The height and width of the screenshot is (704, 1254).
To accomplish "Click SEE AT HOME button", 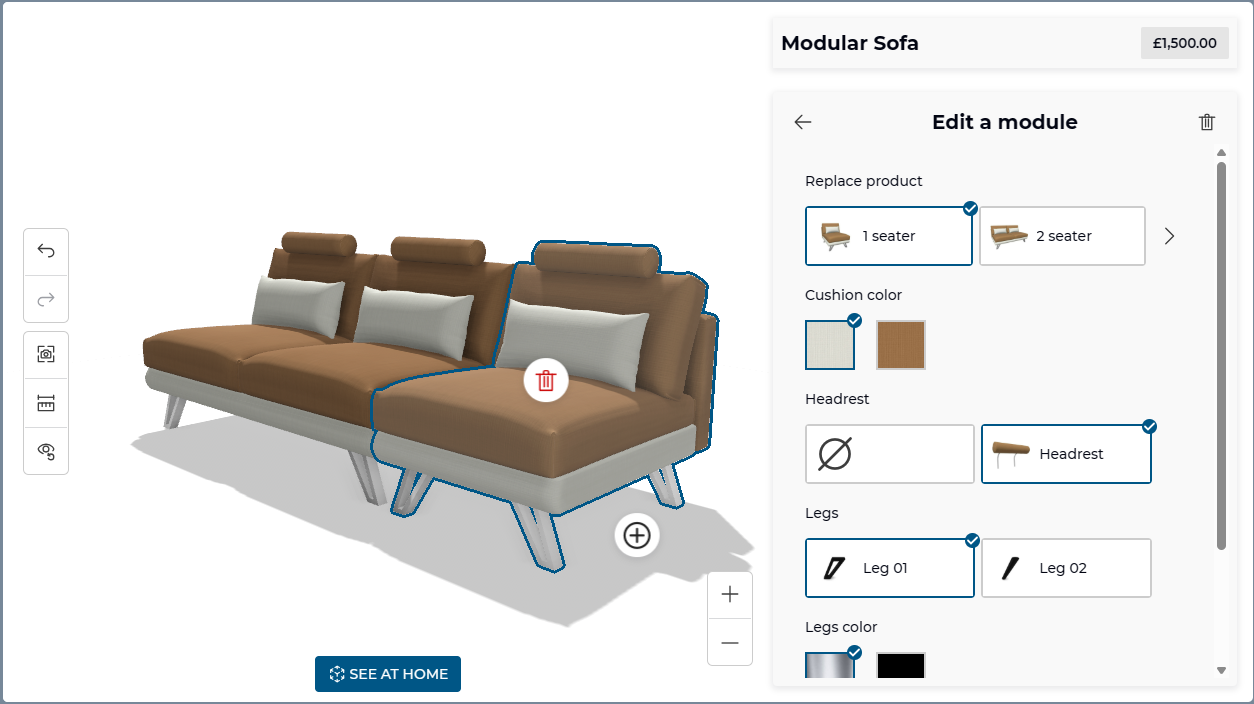I will [x=388, y=674].
